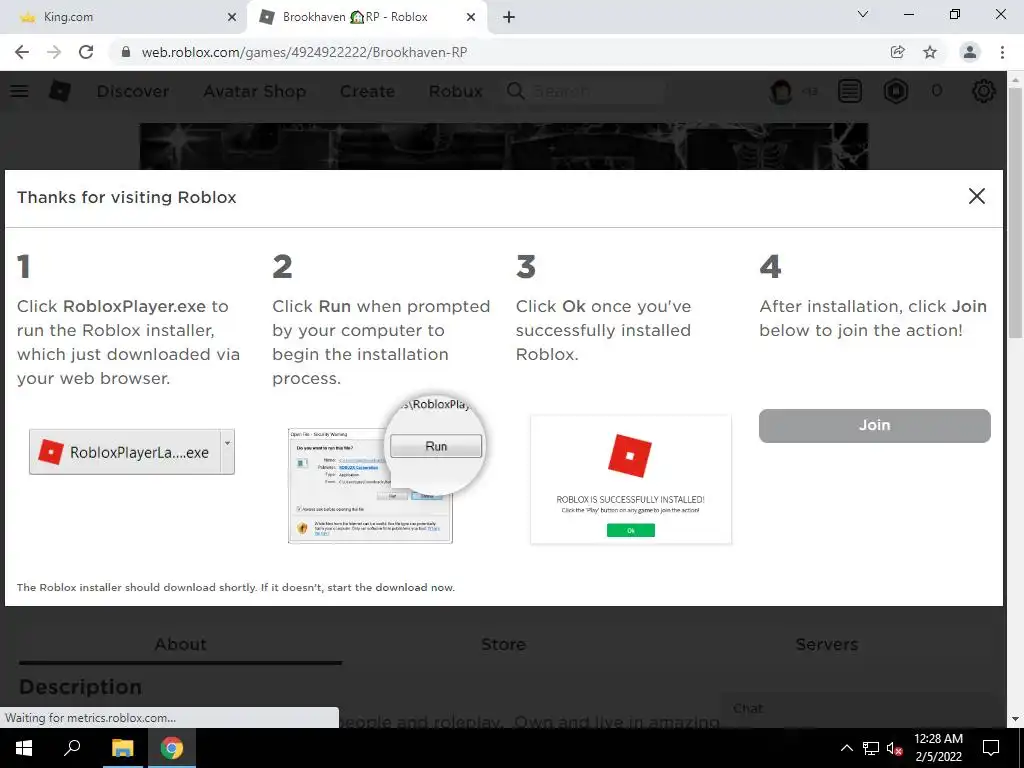Click the Run dialog illustration
This screenshot has height=768, width=1024.
(387, 468)
